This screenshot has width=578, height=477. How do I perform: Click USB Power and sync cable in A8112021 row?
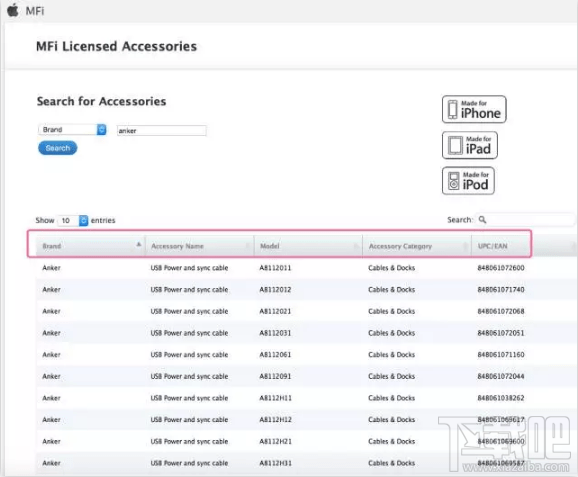coord(189,311)
